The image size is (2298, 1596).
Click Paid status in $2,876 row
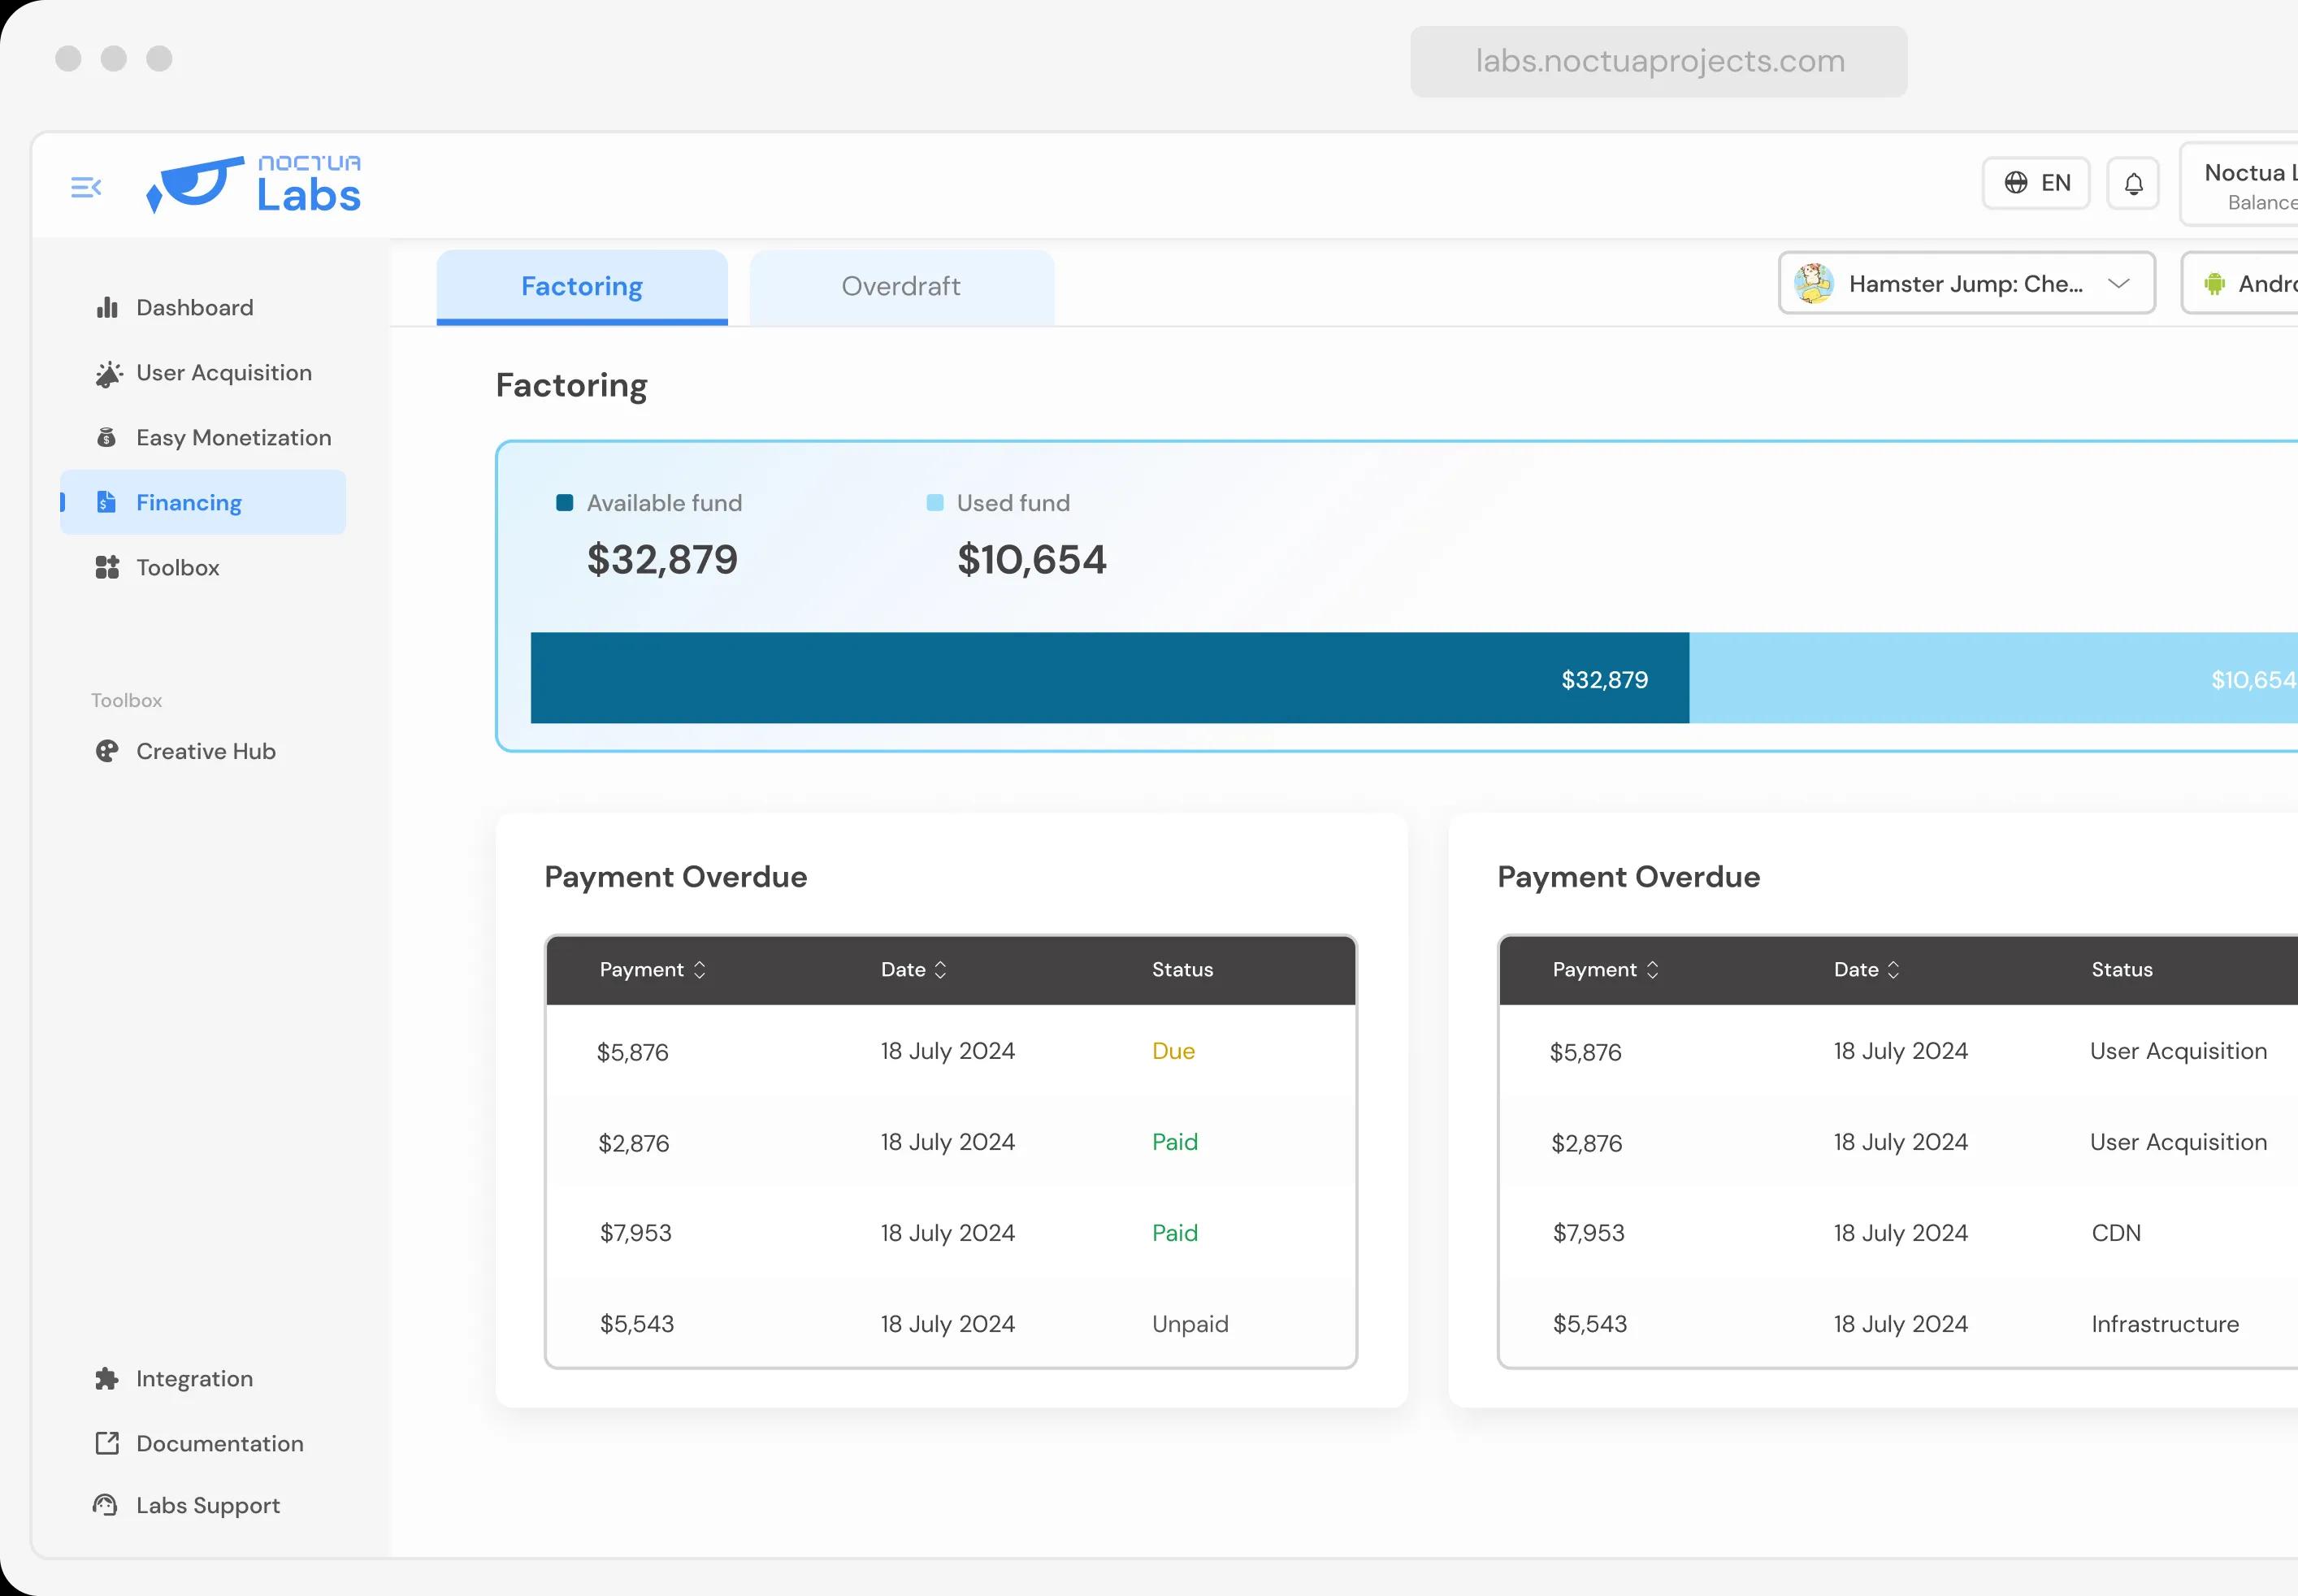coord(1175,1142)
